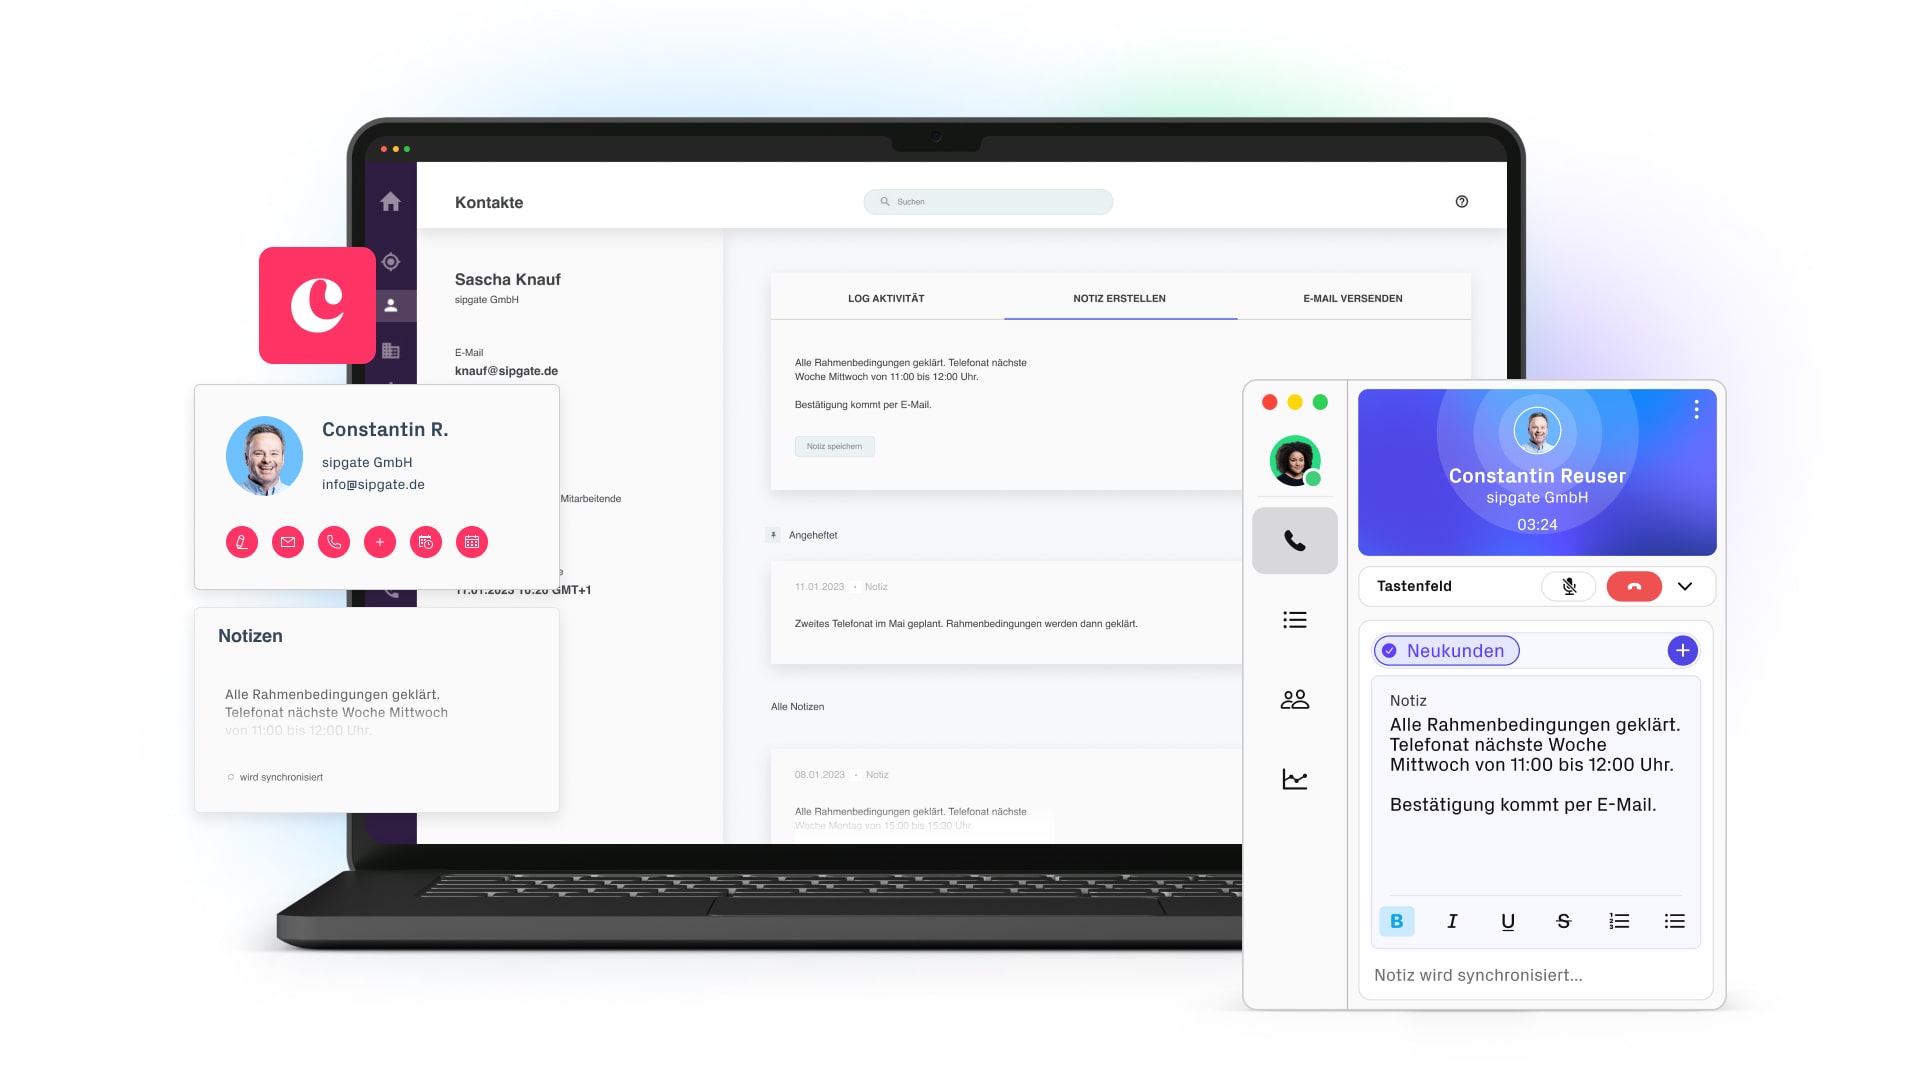Viewport: 1920px width, 1080px height.
Task: Hang up the call with red button
Action: click(1634, 586)
